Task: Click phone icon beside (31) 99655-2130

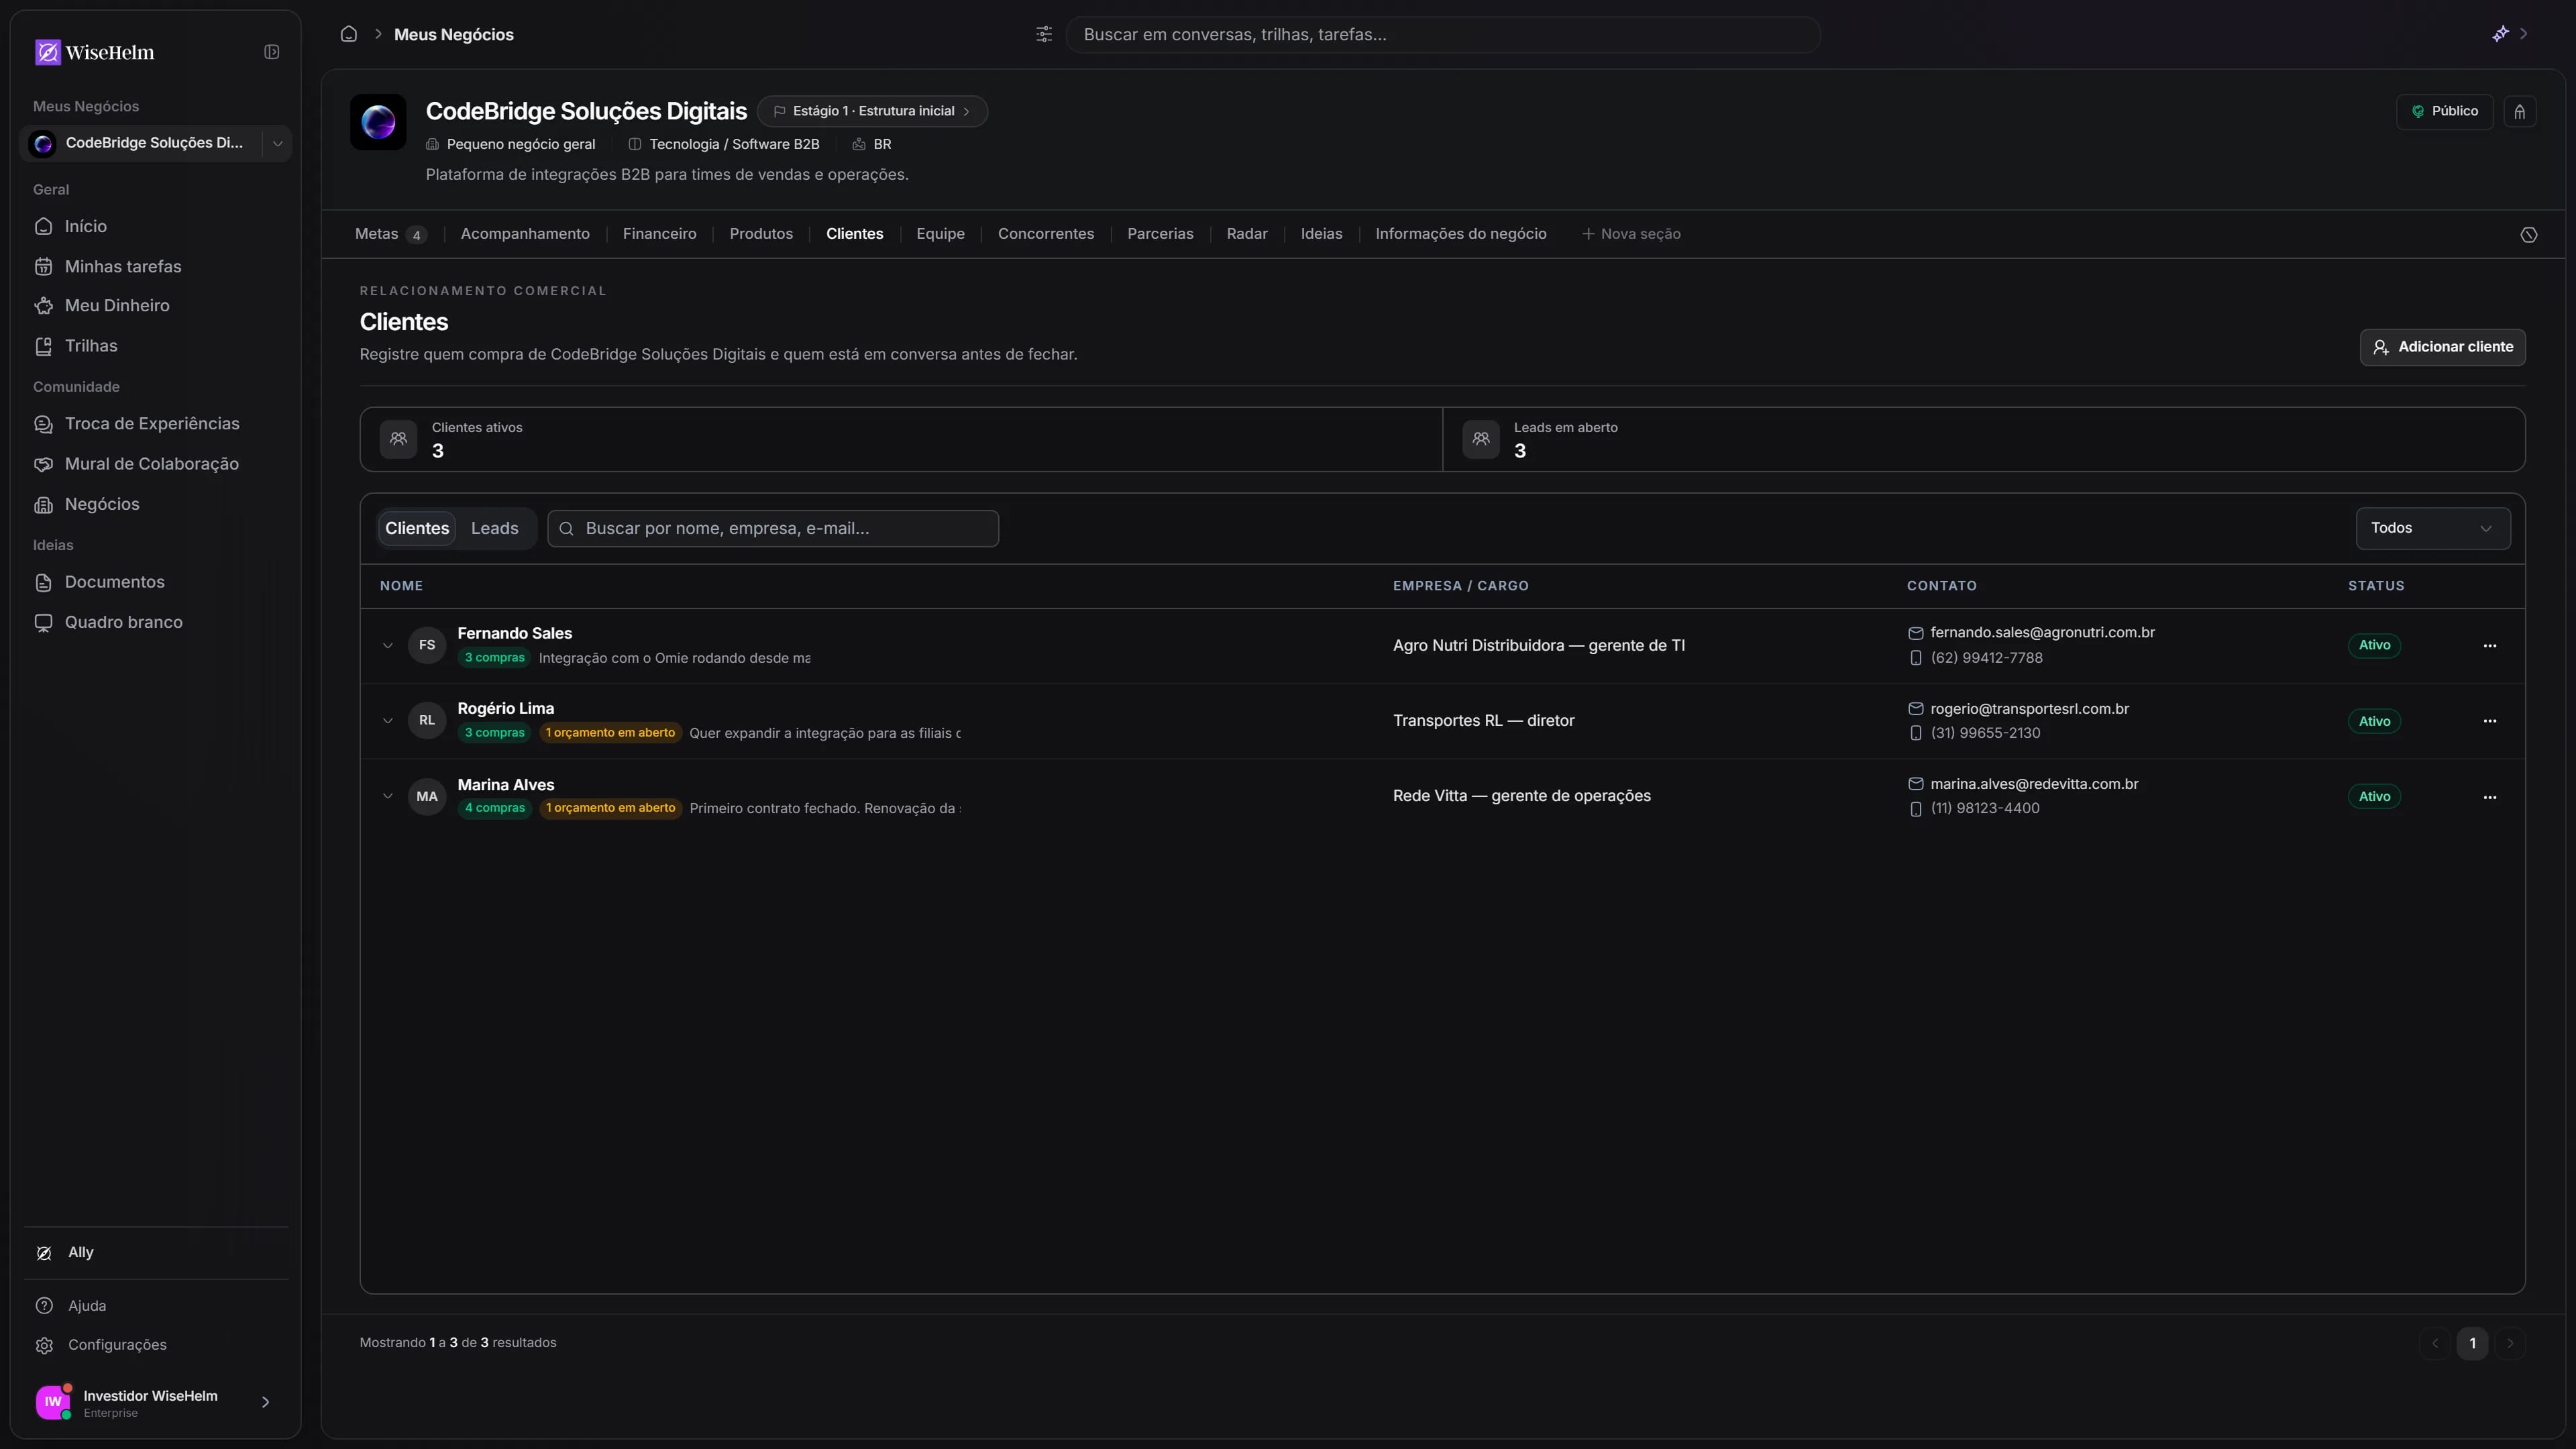Action: point(1916,733)
